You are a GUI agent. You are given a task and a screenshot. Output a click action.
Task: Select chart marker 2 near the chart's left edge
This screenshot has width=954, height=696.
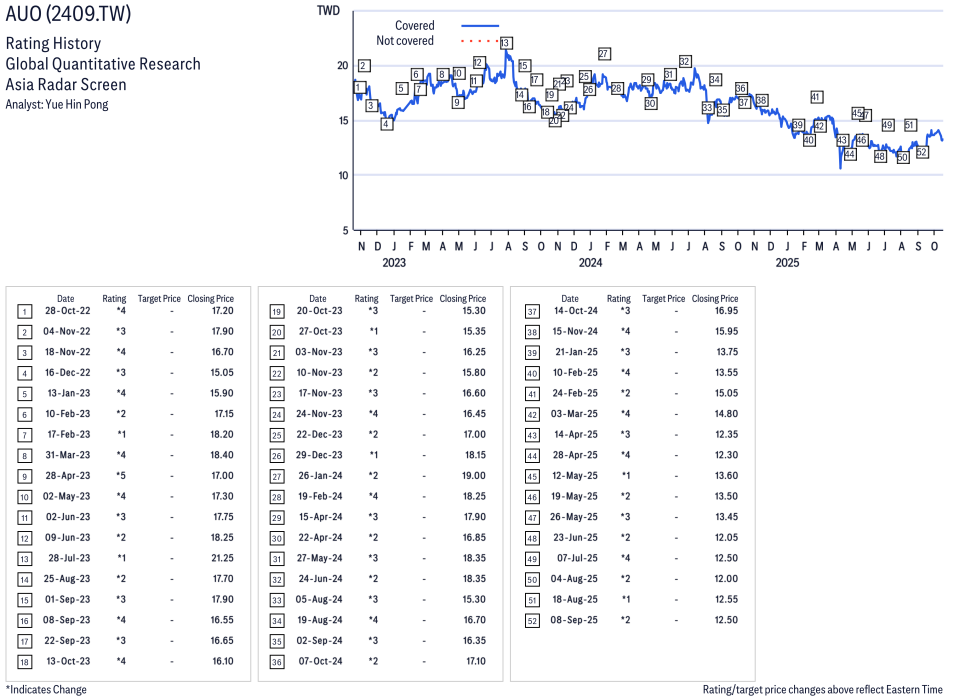[364, 66]
